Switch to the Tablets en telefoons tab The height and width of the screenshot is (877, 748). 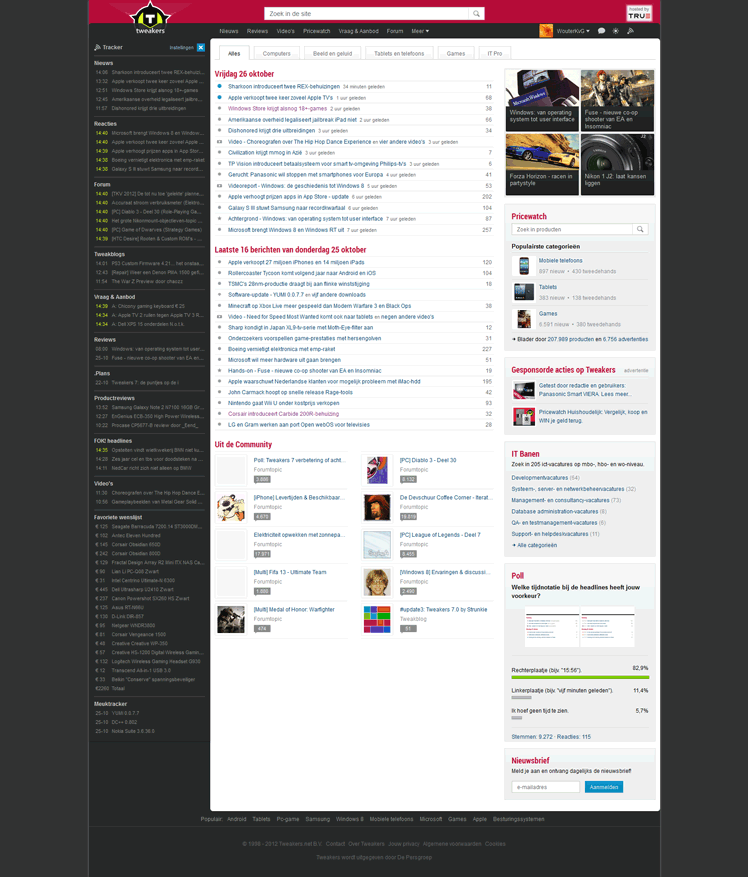point(399,54)
